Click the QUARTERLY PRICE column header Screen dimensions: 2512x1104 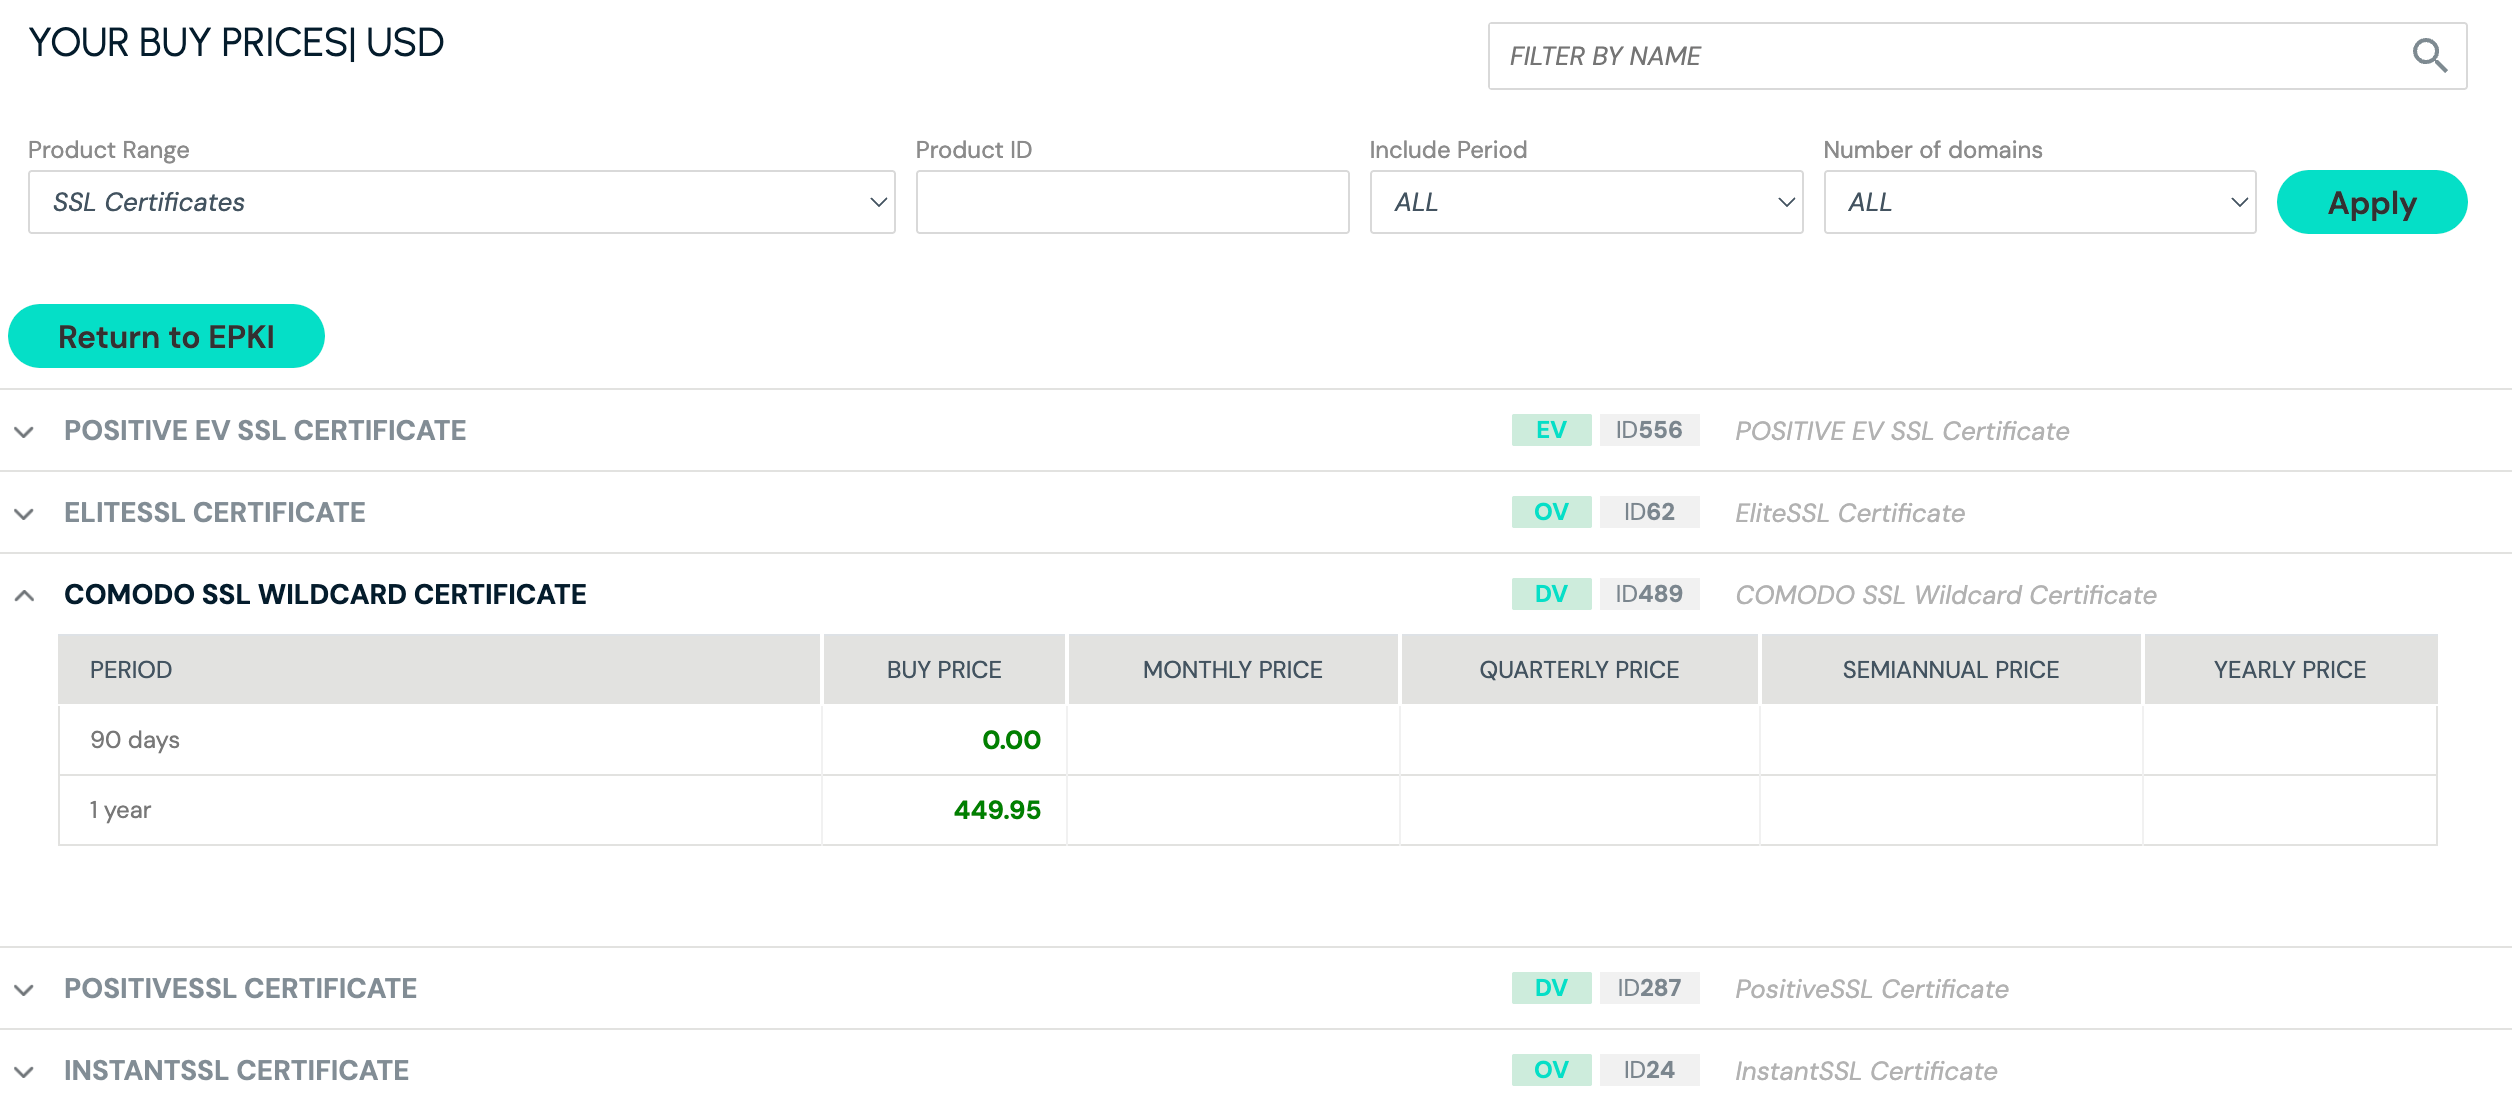[x=1579, y=669]
